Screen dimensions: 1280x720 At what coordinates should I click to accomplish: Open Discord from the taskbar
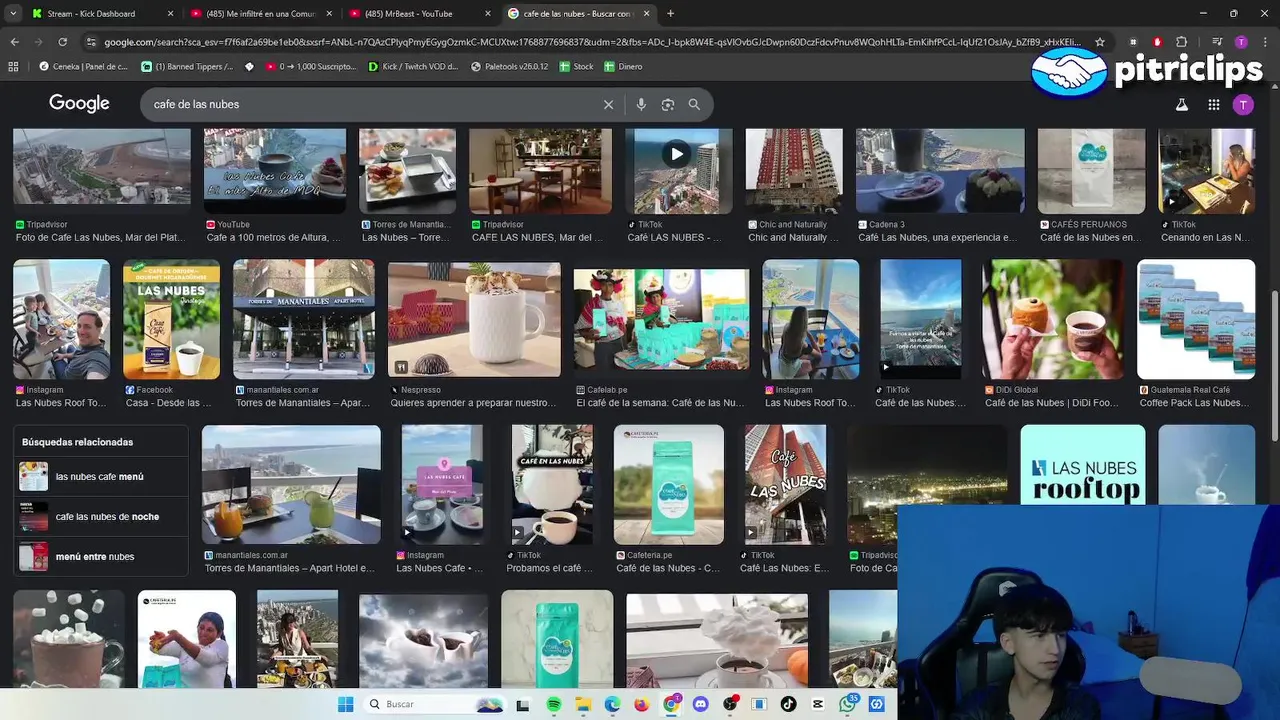coord(700,704)
